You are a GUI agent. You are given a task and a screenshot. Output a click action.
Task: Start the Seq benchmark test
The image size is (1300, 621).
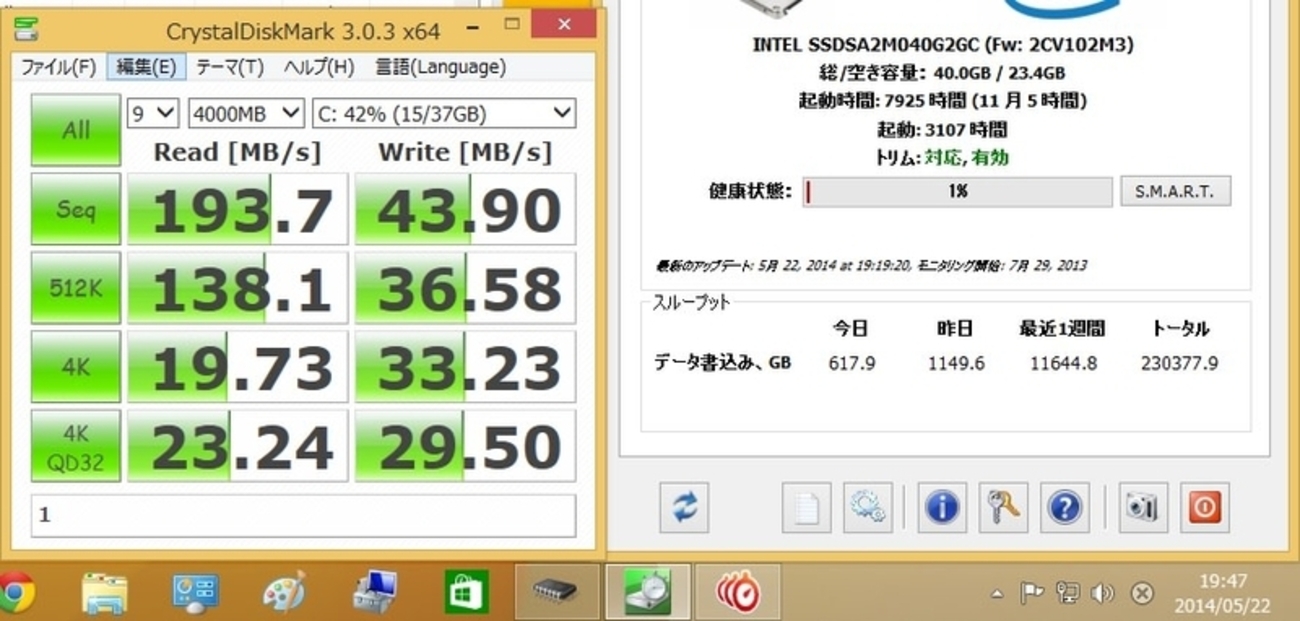coord(76,209)
